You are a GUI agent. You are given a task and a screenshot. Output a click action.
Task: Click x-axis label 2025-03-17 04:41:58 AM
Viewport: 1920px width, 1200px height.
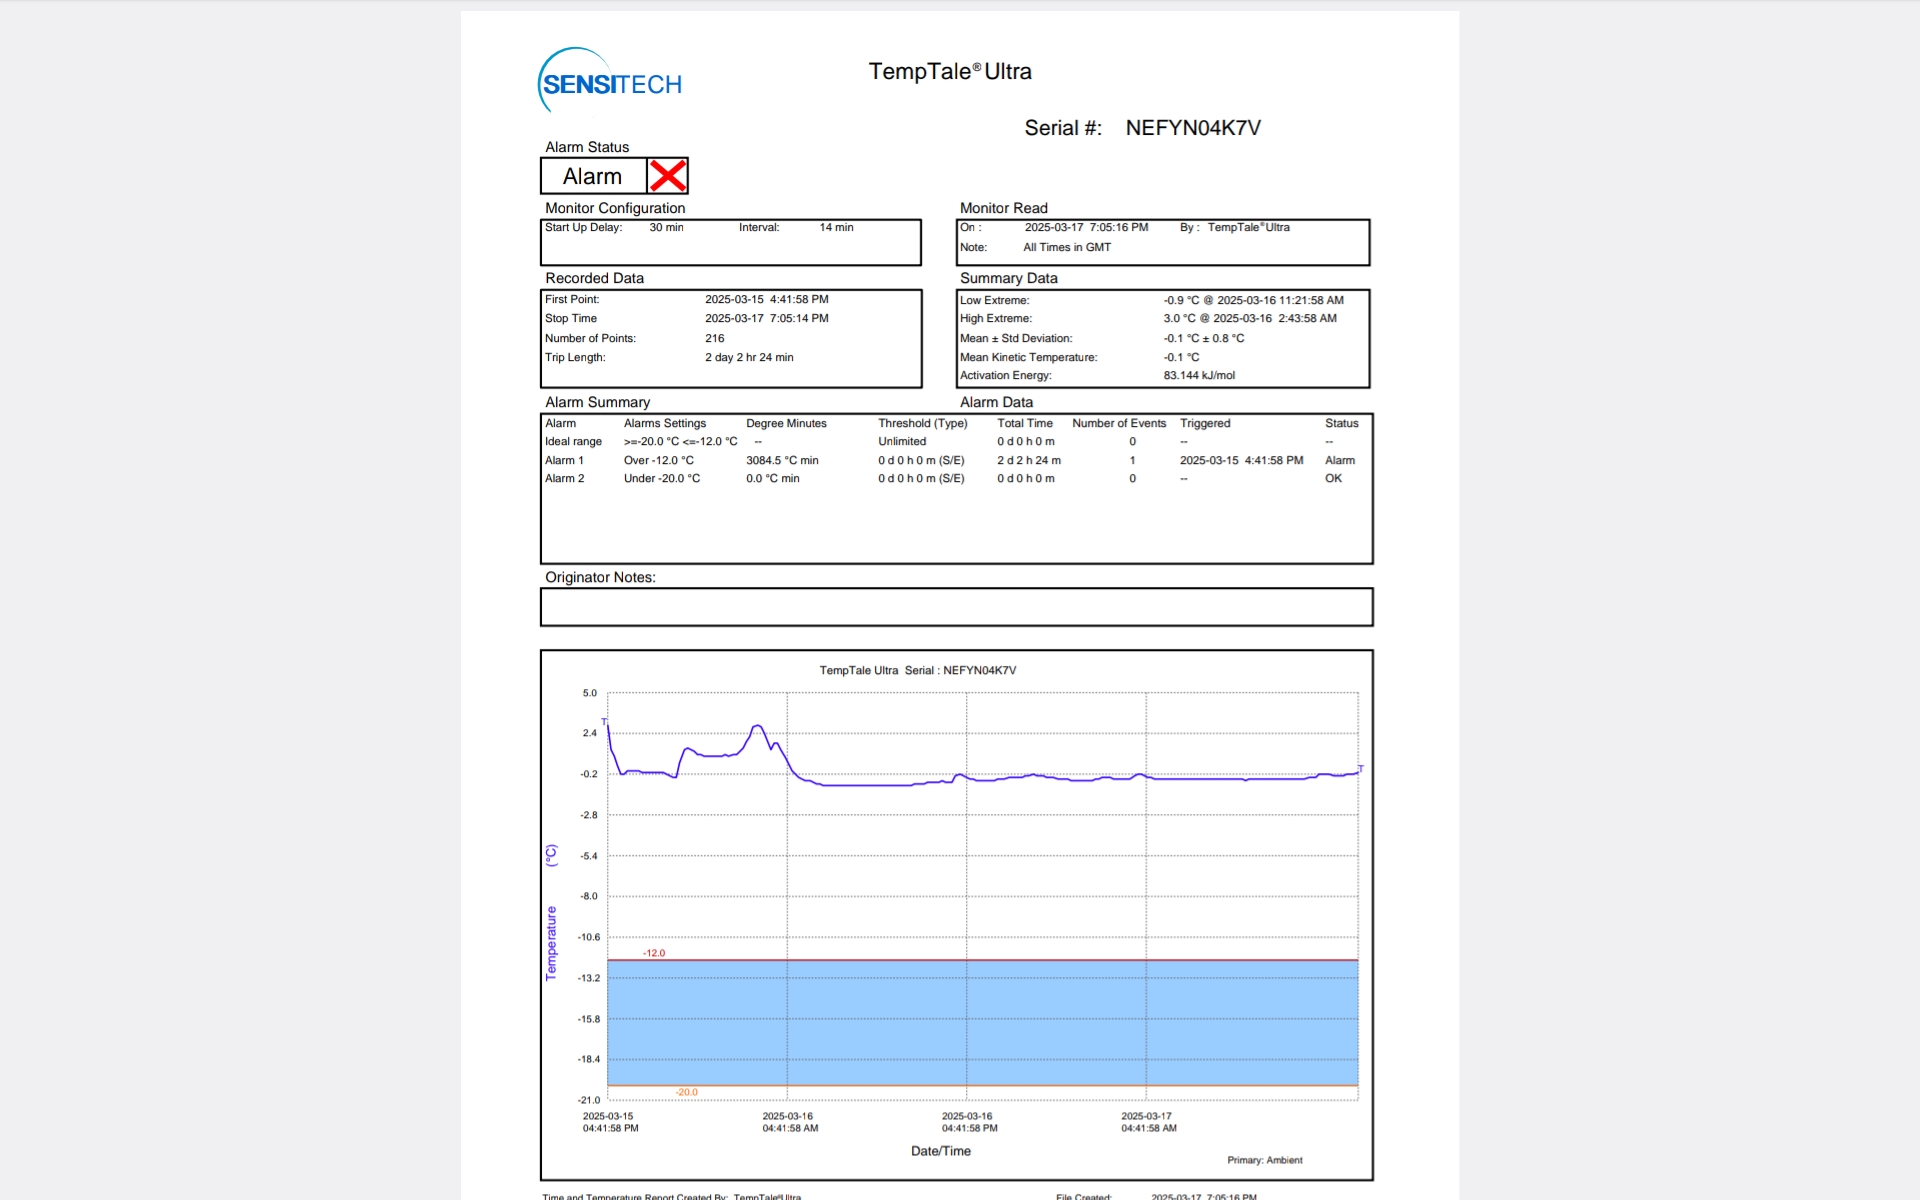pos(1149,1122)
